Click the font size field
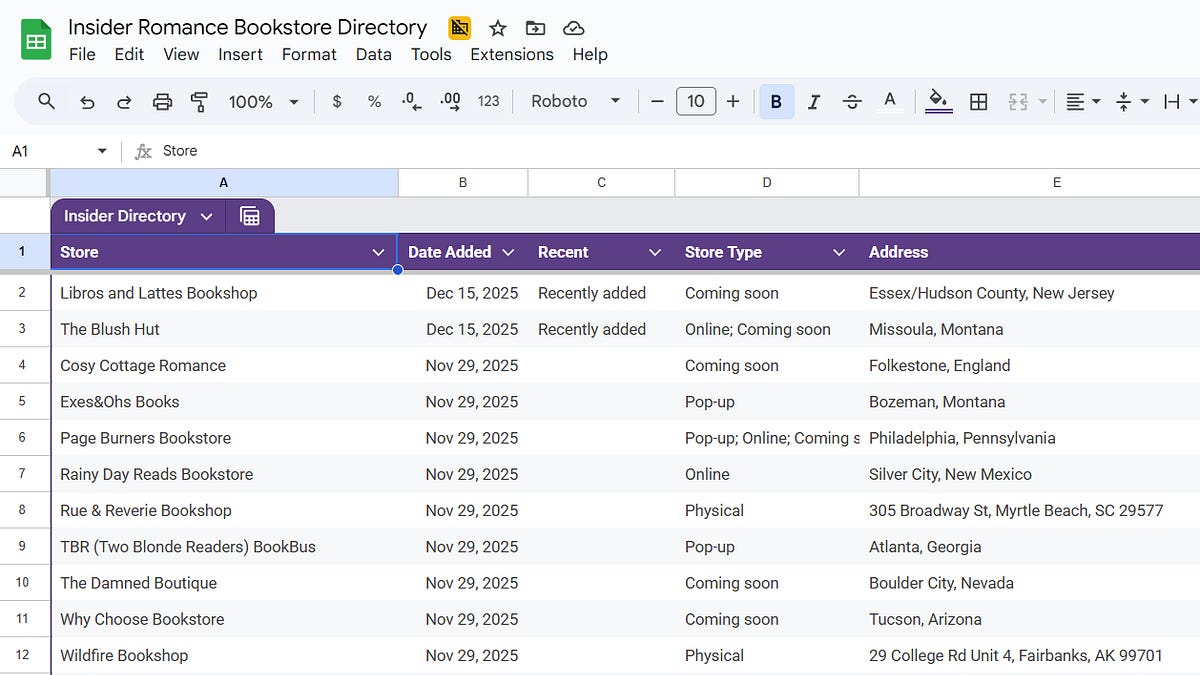 pos(696,101)
